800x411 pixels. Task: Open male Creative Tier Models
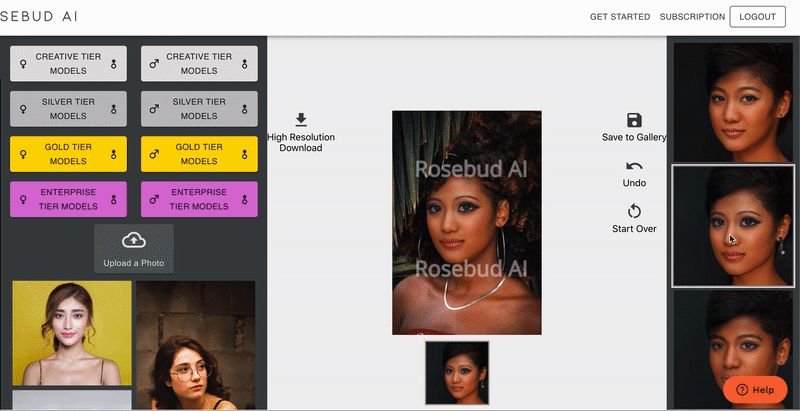(199, 64)
